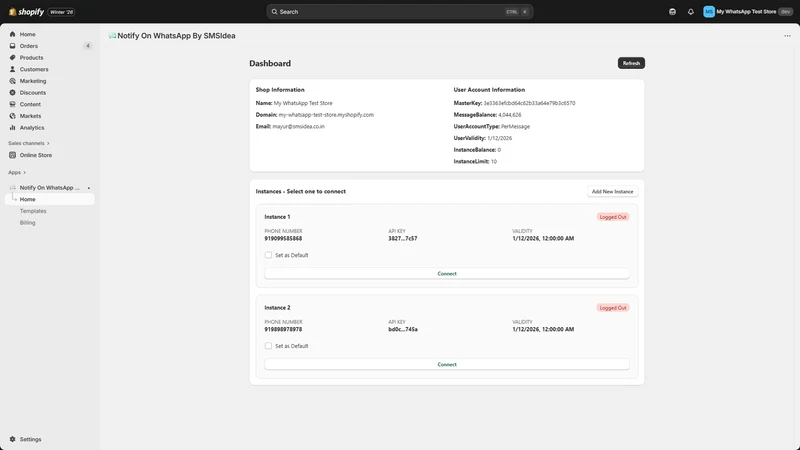Click the Logged Out badge of Instance 2
Screen dimensions: 800x450
(x=613, y=308)
